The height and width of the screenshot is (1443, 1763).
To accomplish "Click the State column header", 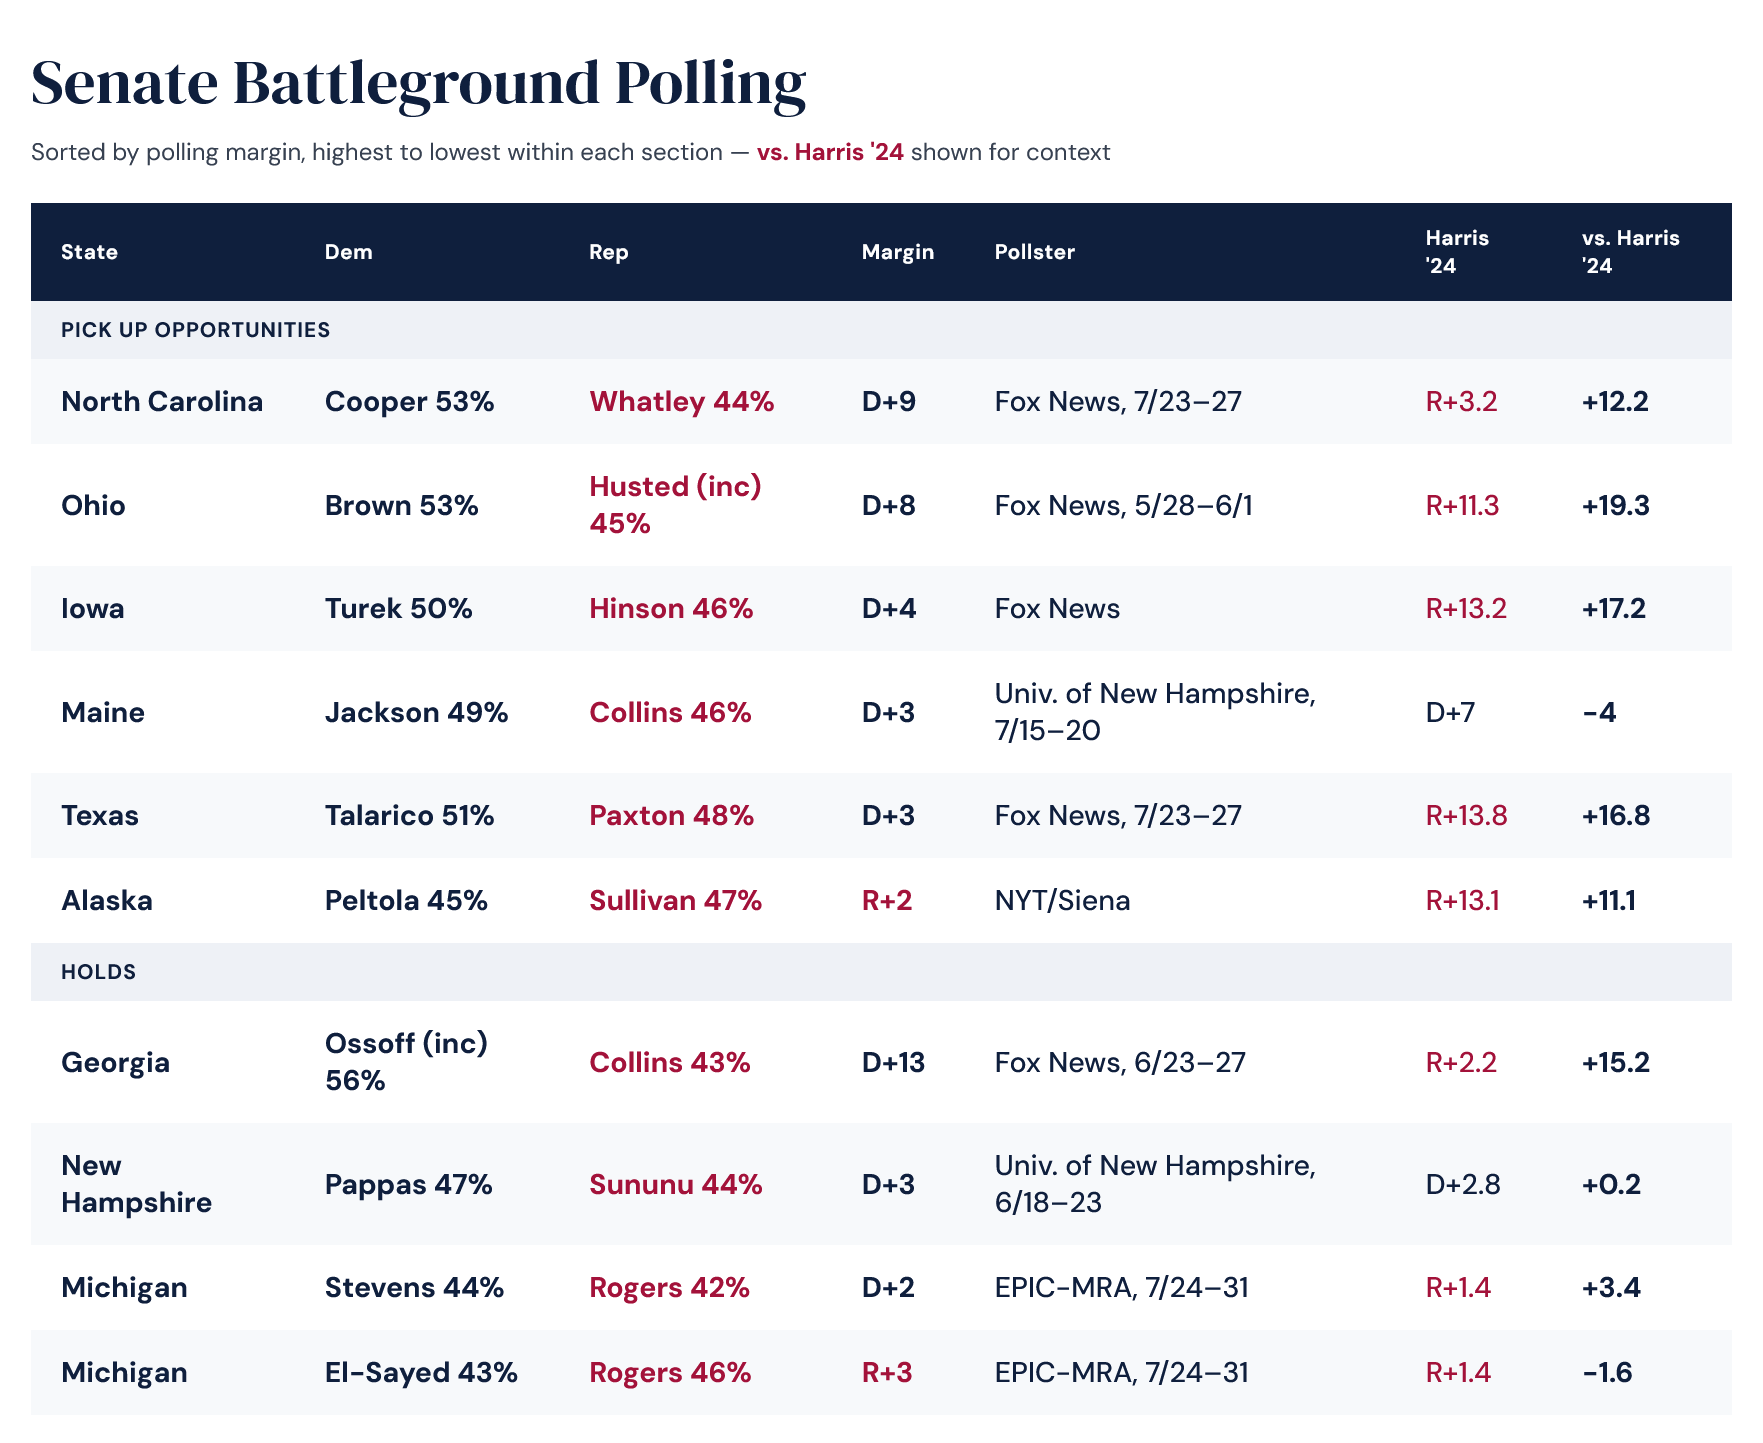I will click(89, 252).
